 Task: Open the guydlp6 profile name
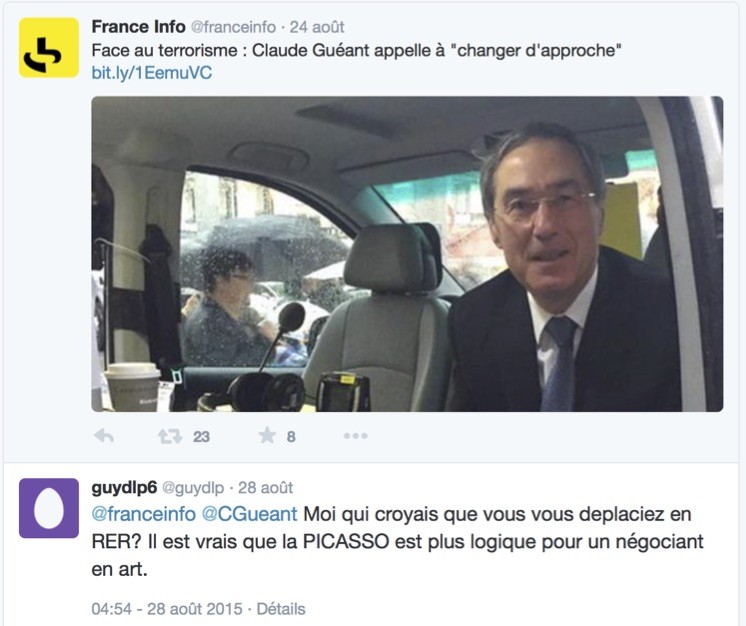pyautogui.click(x=124, y=488)
